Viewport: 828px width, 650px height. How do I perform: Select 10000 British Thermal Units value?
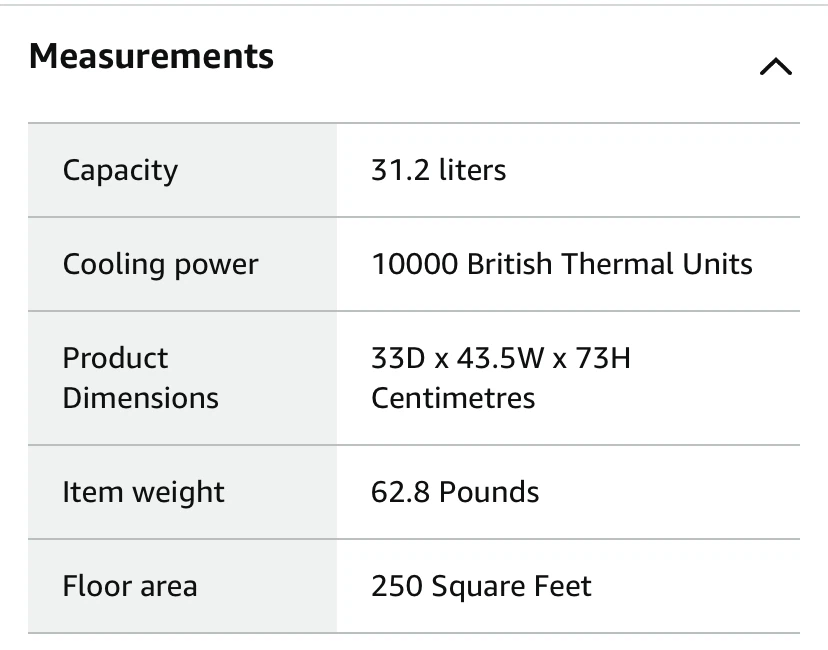(x=562, y=264)
